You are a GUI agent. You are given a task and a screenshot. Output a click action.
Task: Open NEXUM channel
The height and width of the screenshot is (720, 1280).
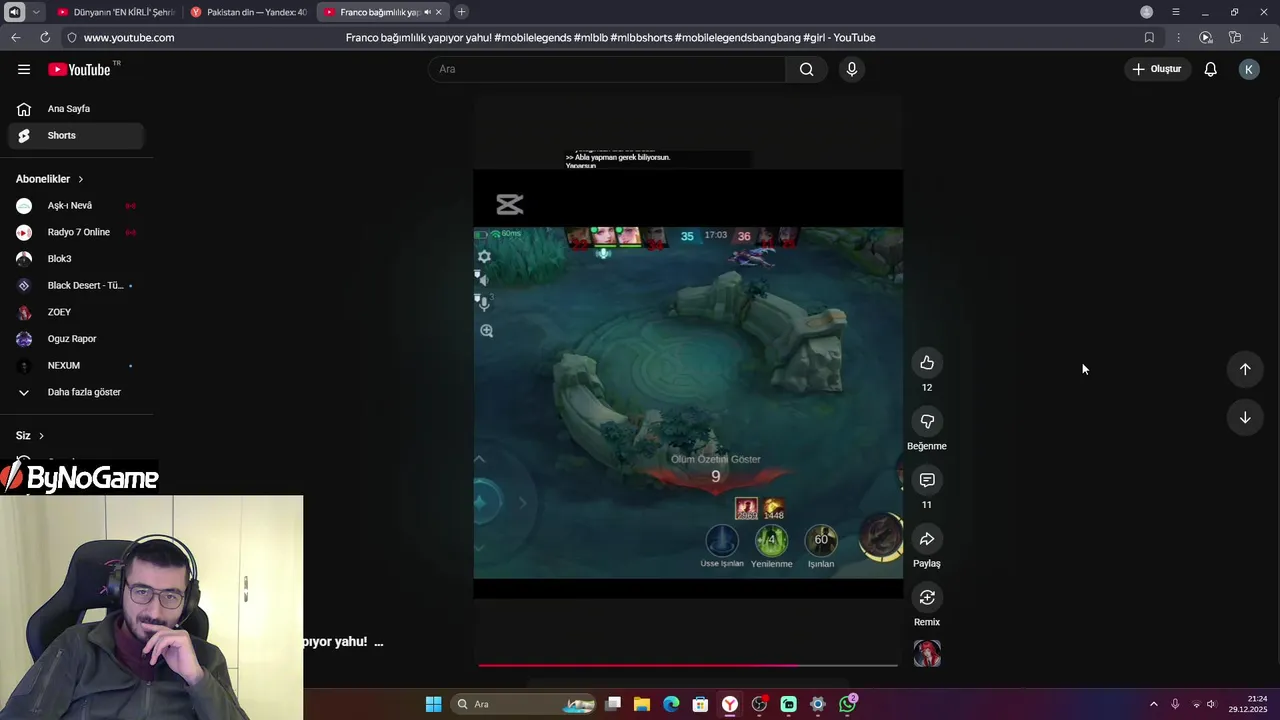click(x=76, y=365)
